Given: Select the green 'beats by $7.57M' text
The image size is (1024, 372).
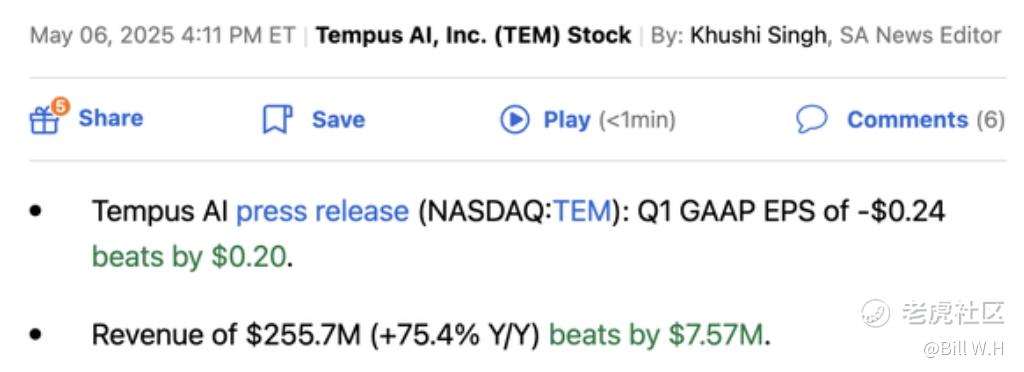Looking at the screenshot, I should [656, 335].
